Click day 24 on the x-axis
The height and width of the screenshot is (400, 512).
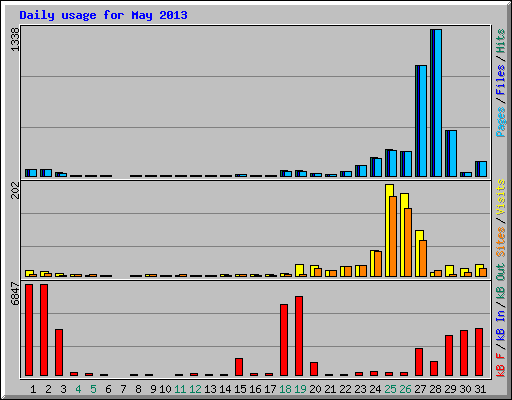pyautogui.click(x=375, y=389)
